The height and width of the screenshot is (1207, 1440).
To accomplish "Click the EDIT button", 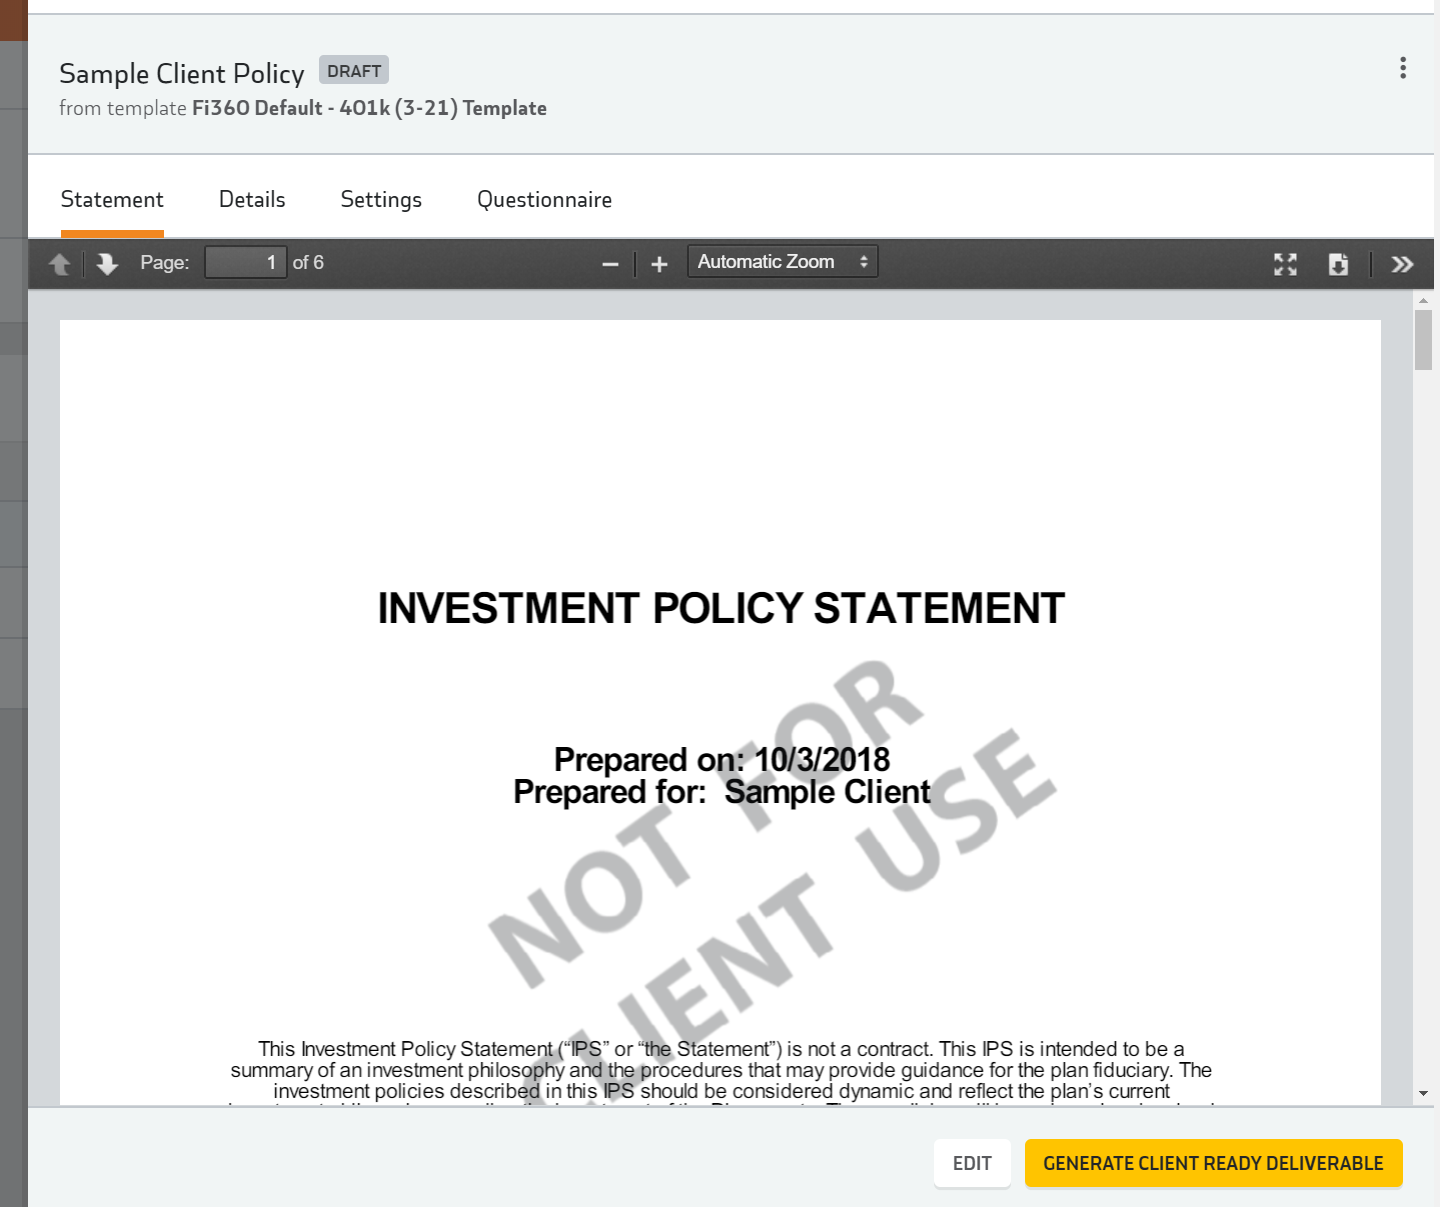I will coord(972,1163).
